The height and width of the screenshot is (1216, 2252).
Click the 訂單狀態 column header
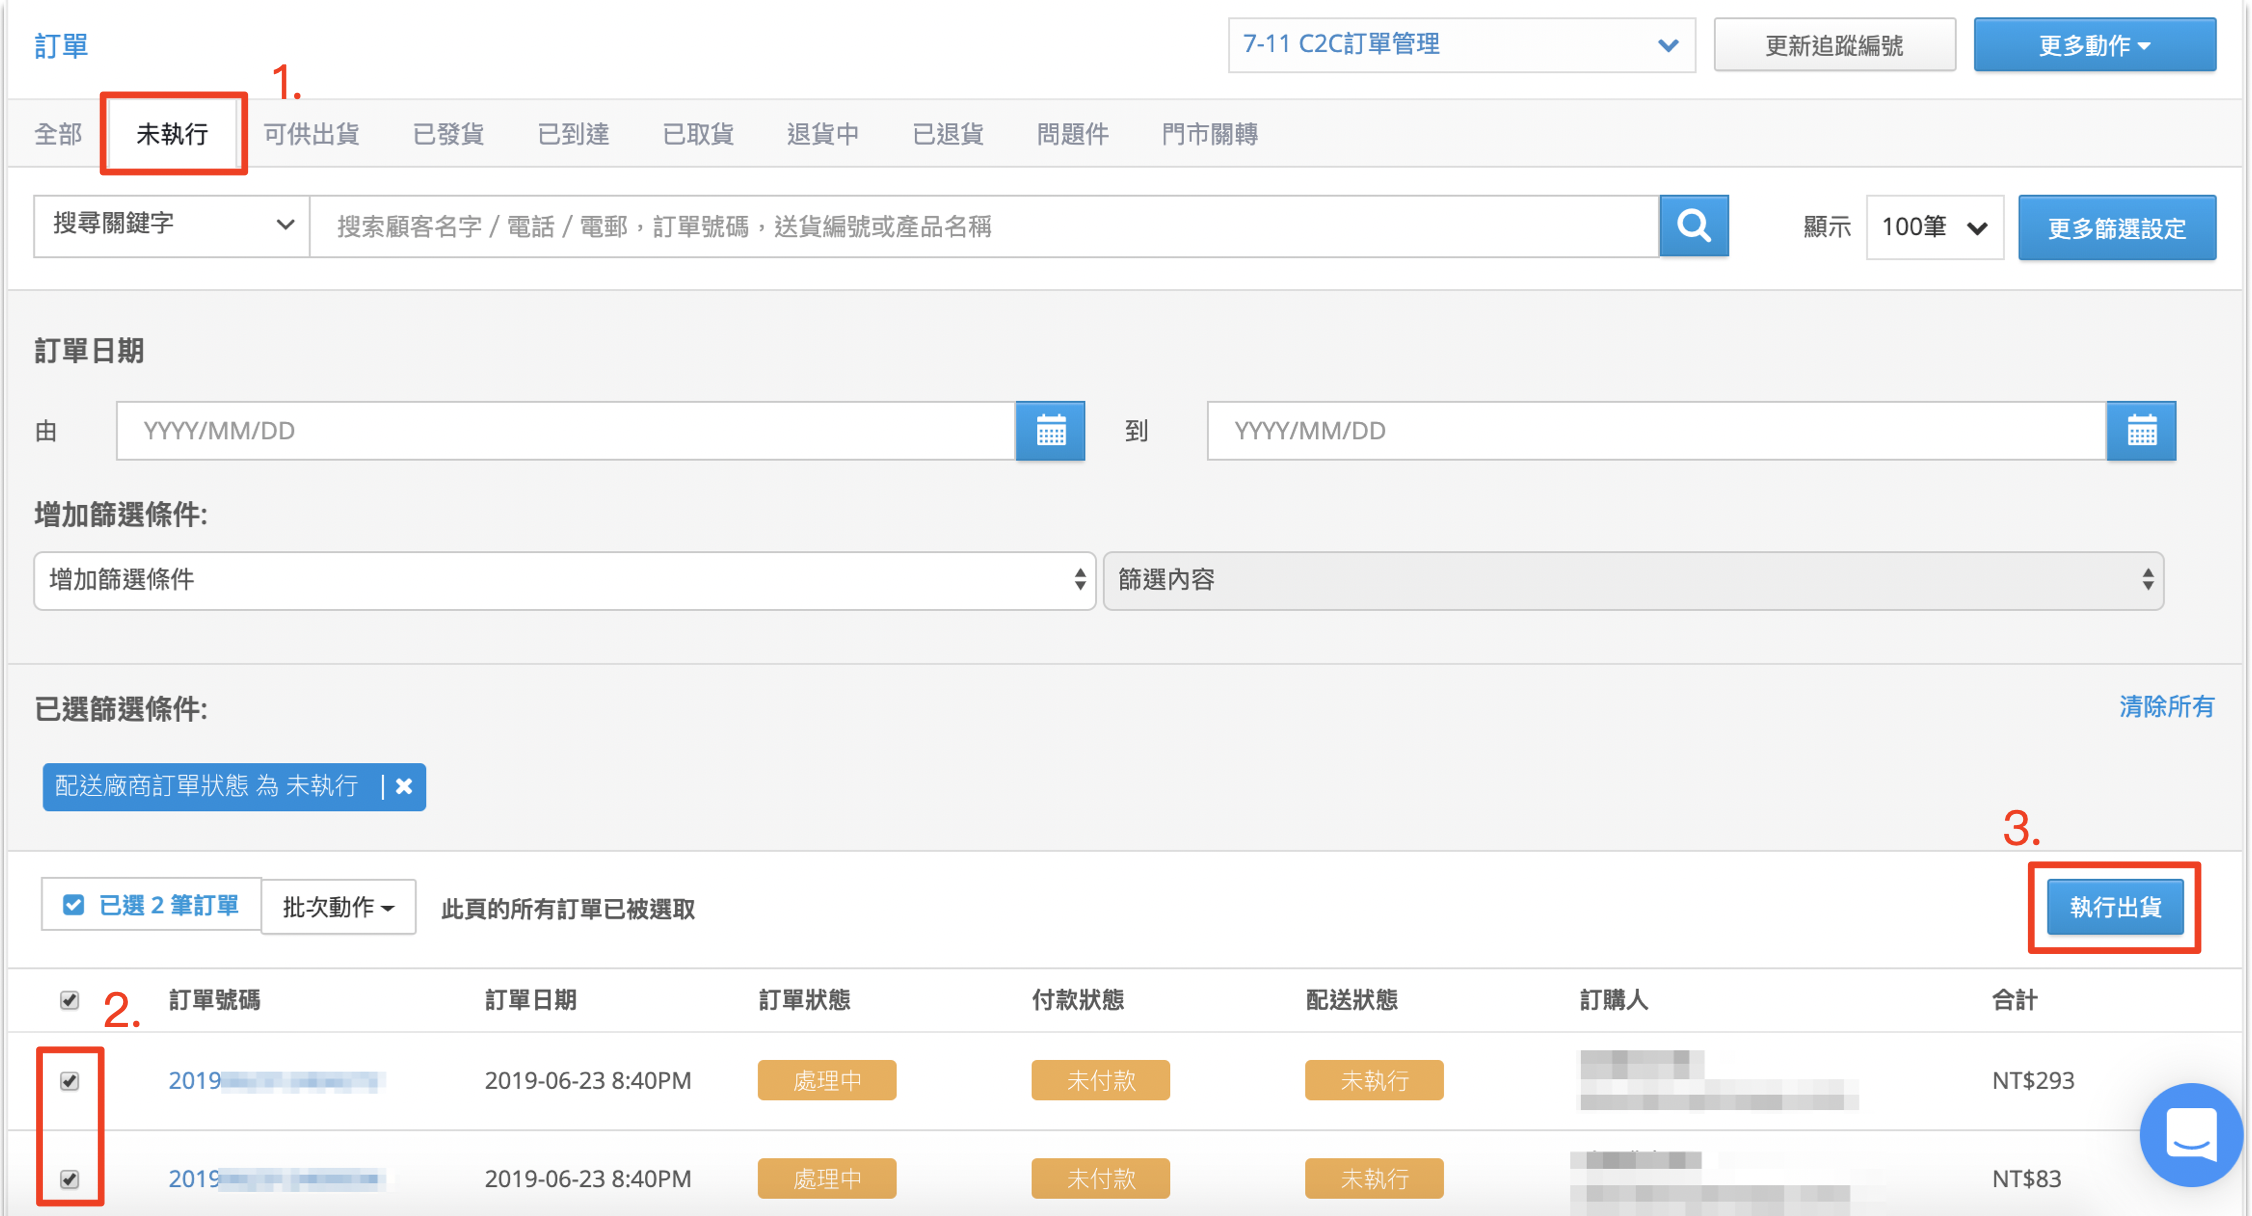[x=805, y=1000]
